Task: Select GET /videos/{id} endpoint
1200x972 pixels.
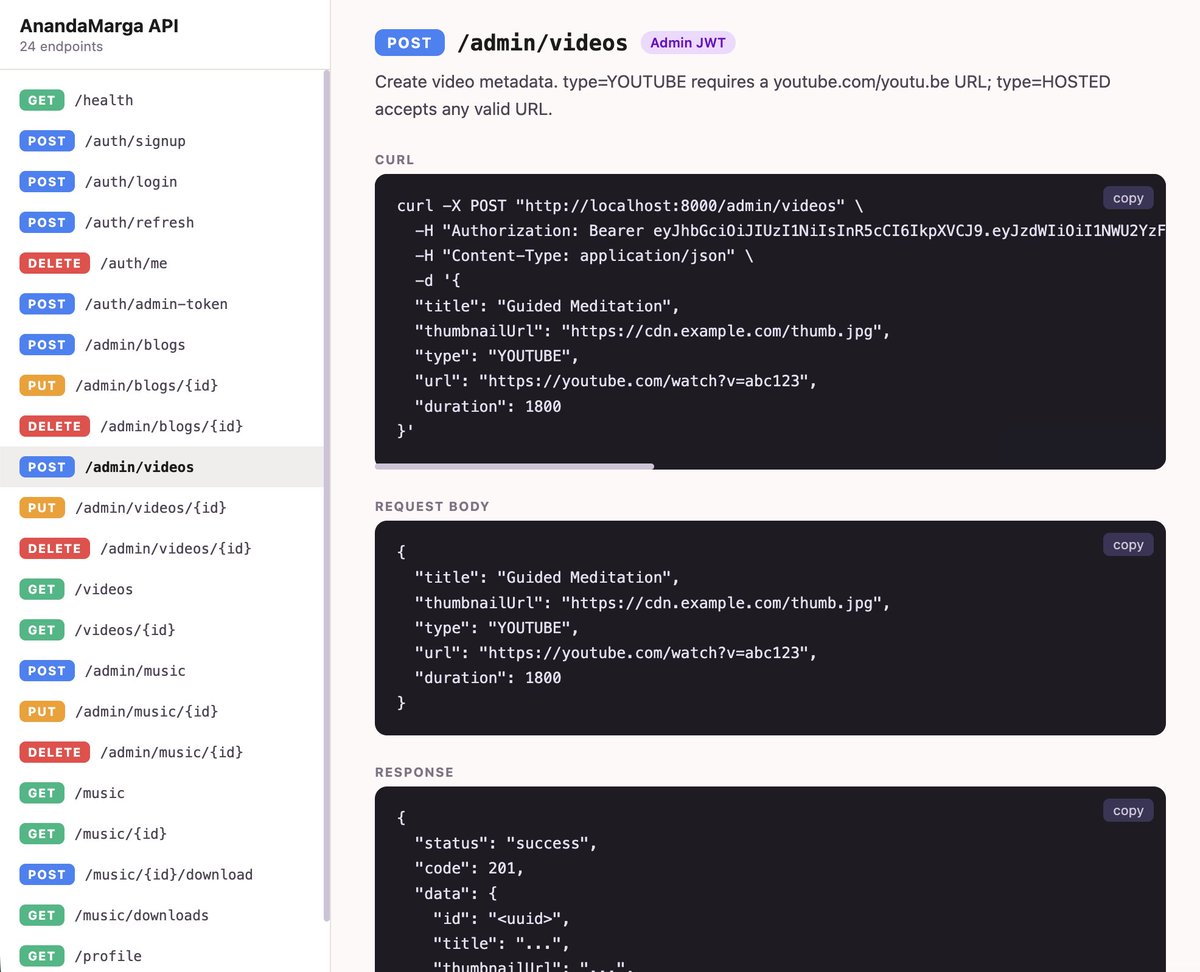Action: pos(161,630)
